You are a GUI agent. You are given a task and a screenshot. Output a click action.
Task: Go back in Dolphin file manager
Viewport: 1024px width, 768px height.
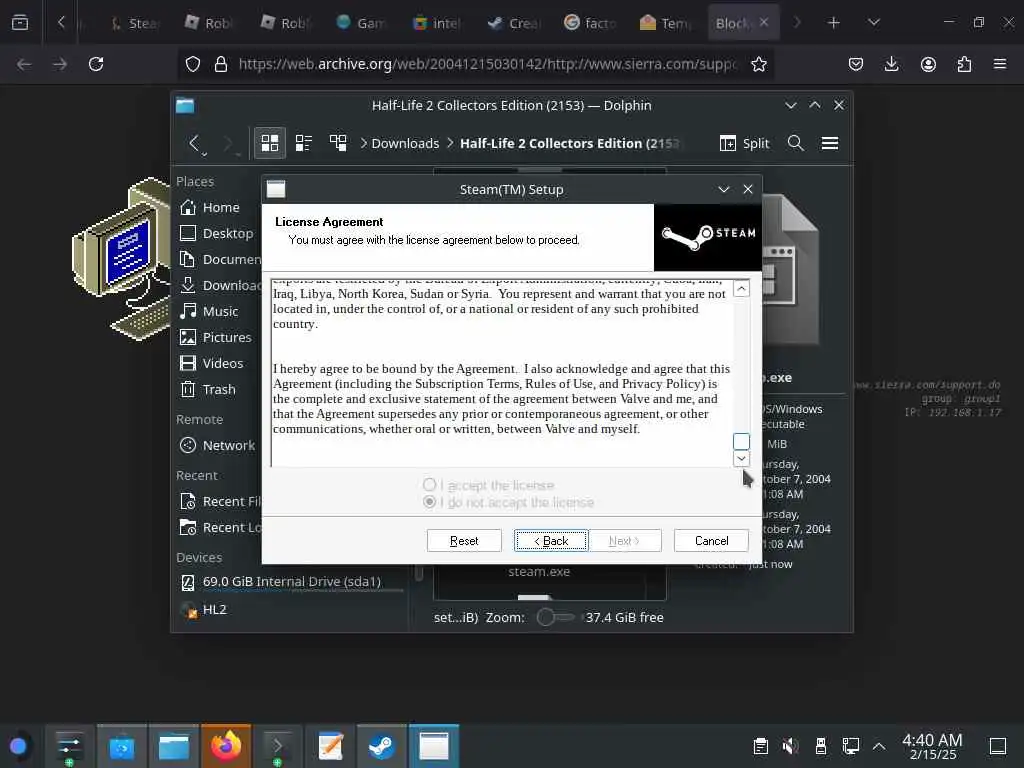pos(194,143)
